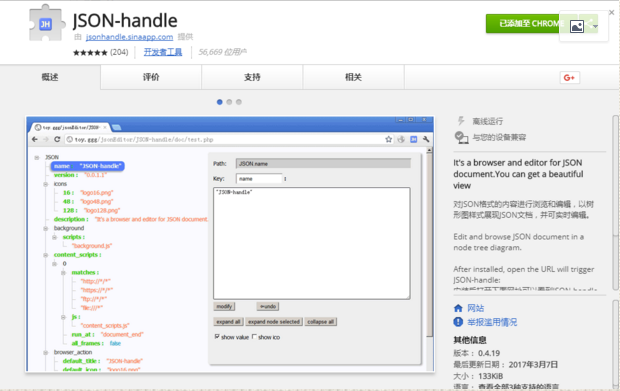Collapse the js tree node

pyautogui.click(x=63, y=317)
